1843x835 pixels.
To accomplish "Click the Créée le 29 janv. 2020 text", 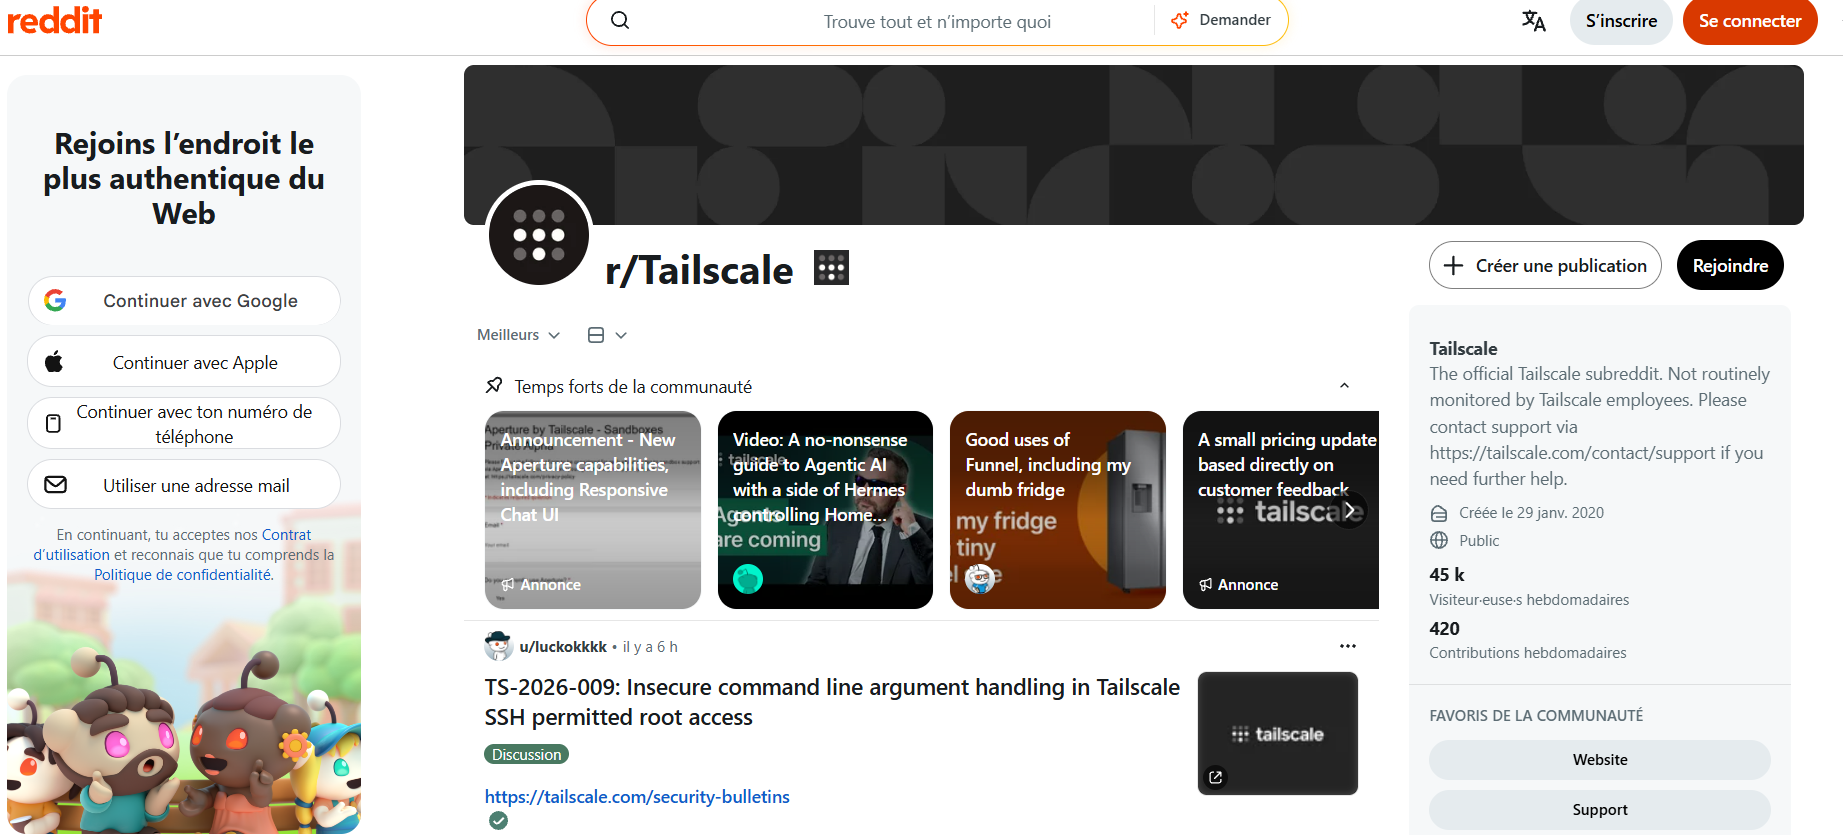I will pos(1531,513).
